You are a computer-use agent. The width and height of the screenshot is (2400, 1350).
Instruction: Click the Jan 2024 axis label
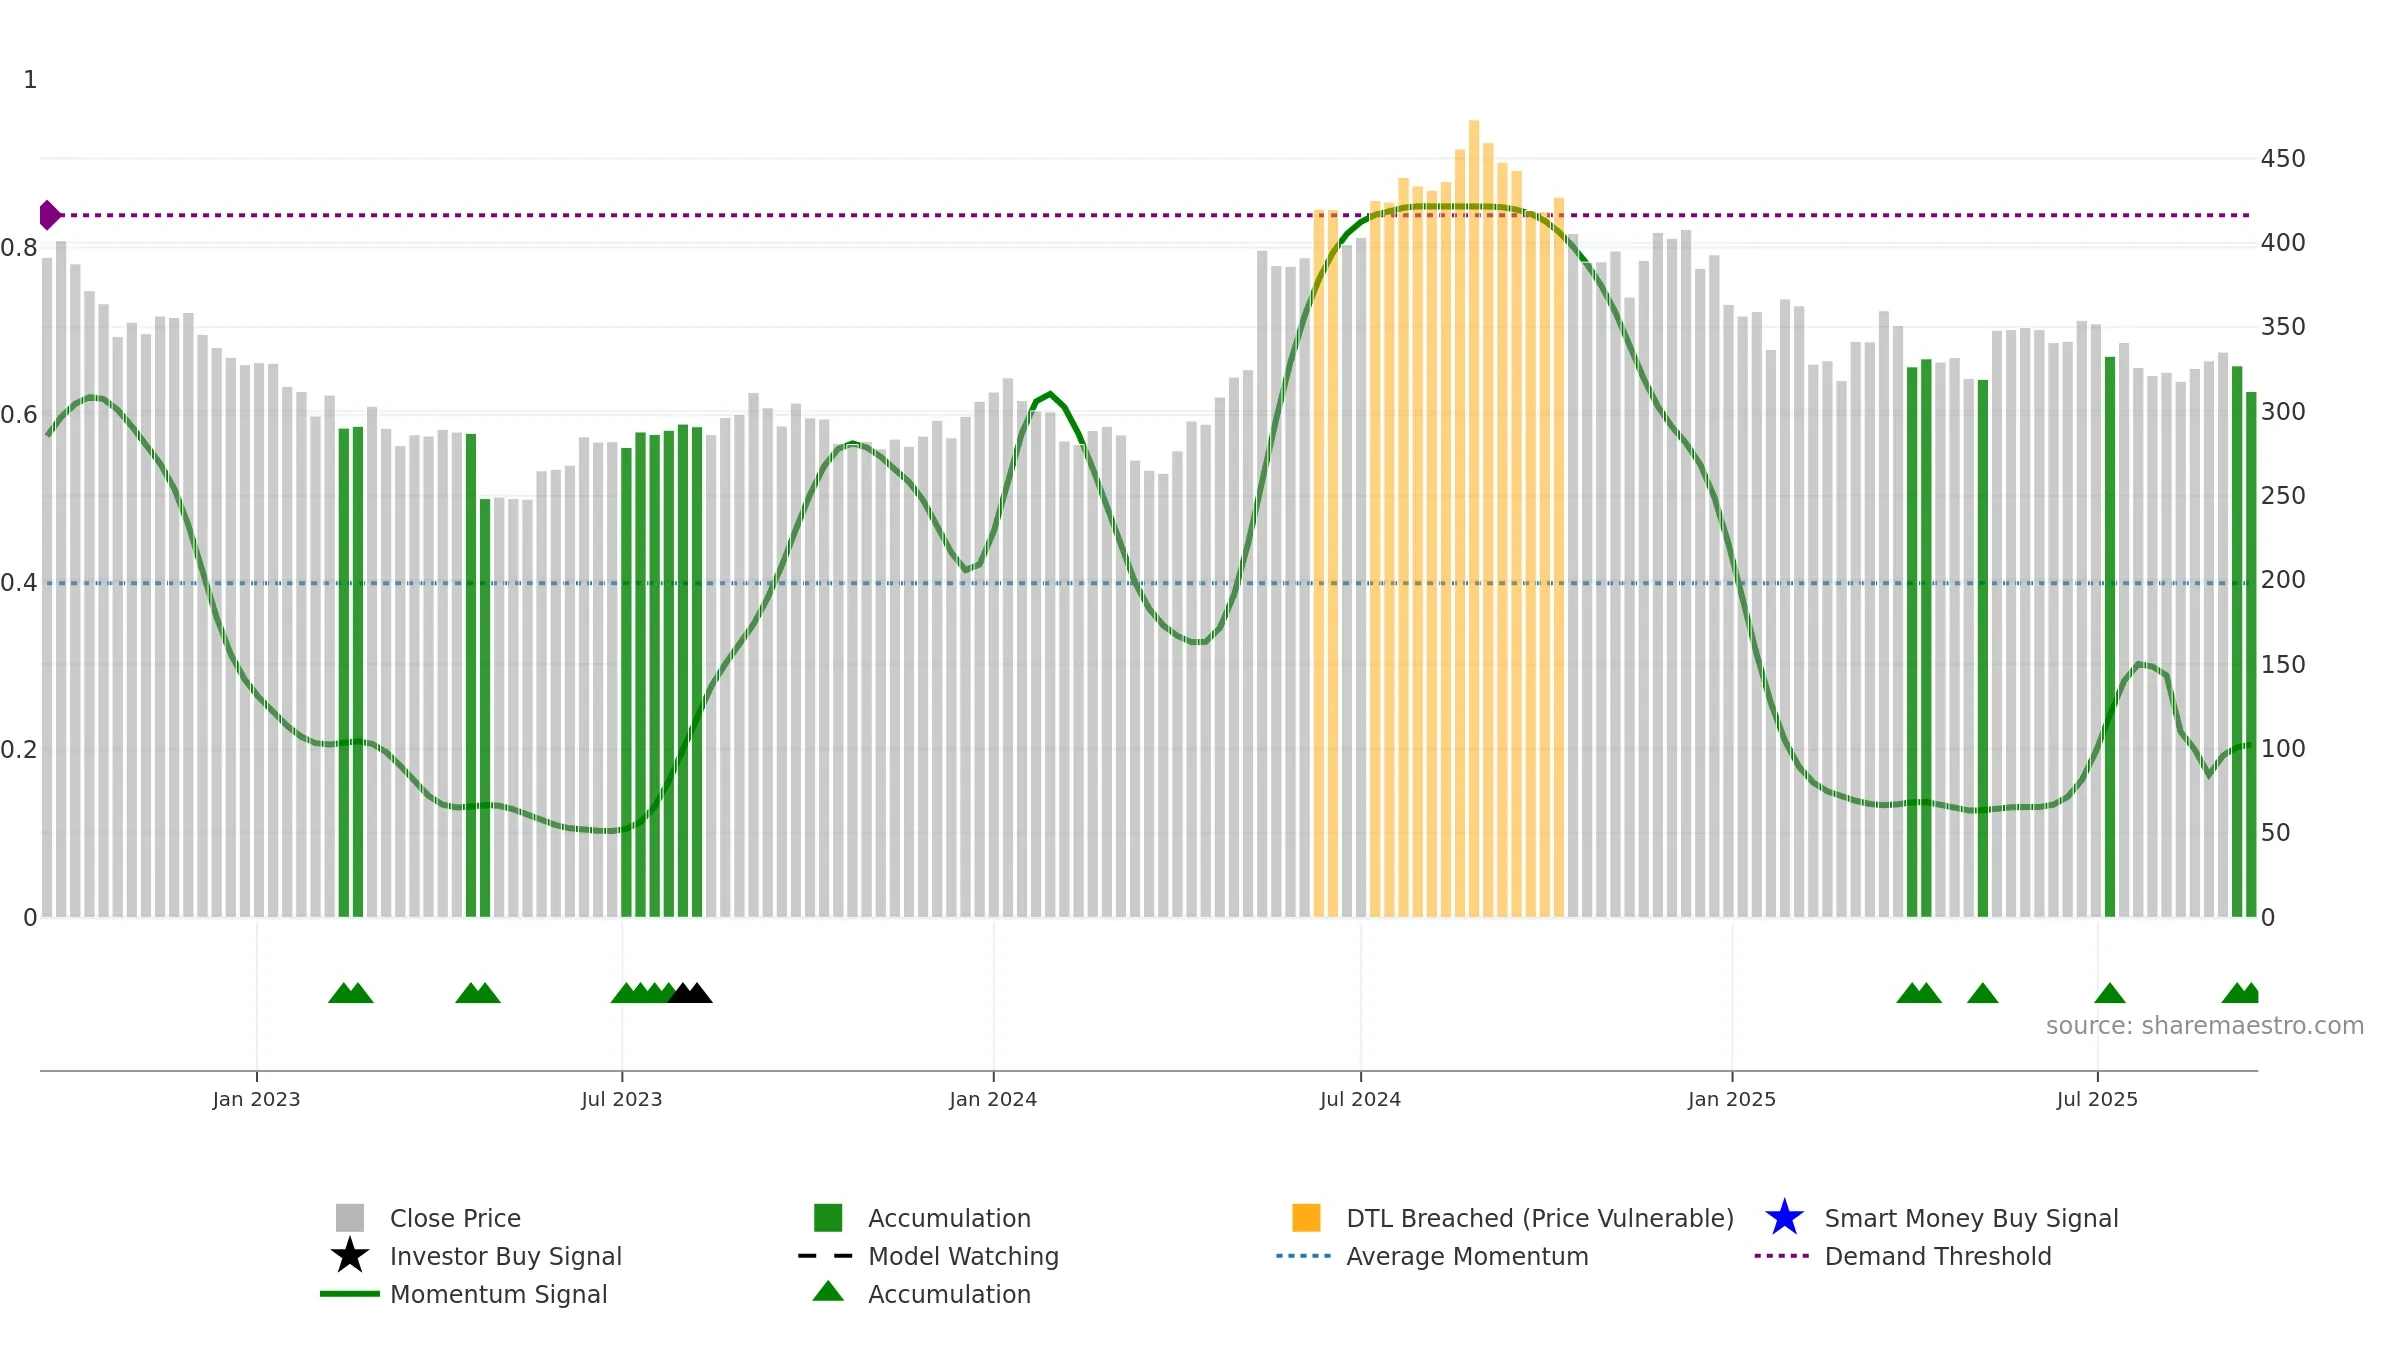993,1100
